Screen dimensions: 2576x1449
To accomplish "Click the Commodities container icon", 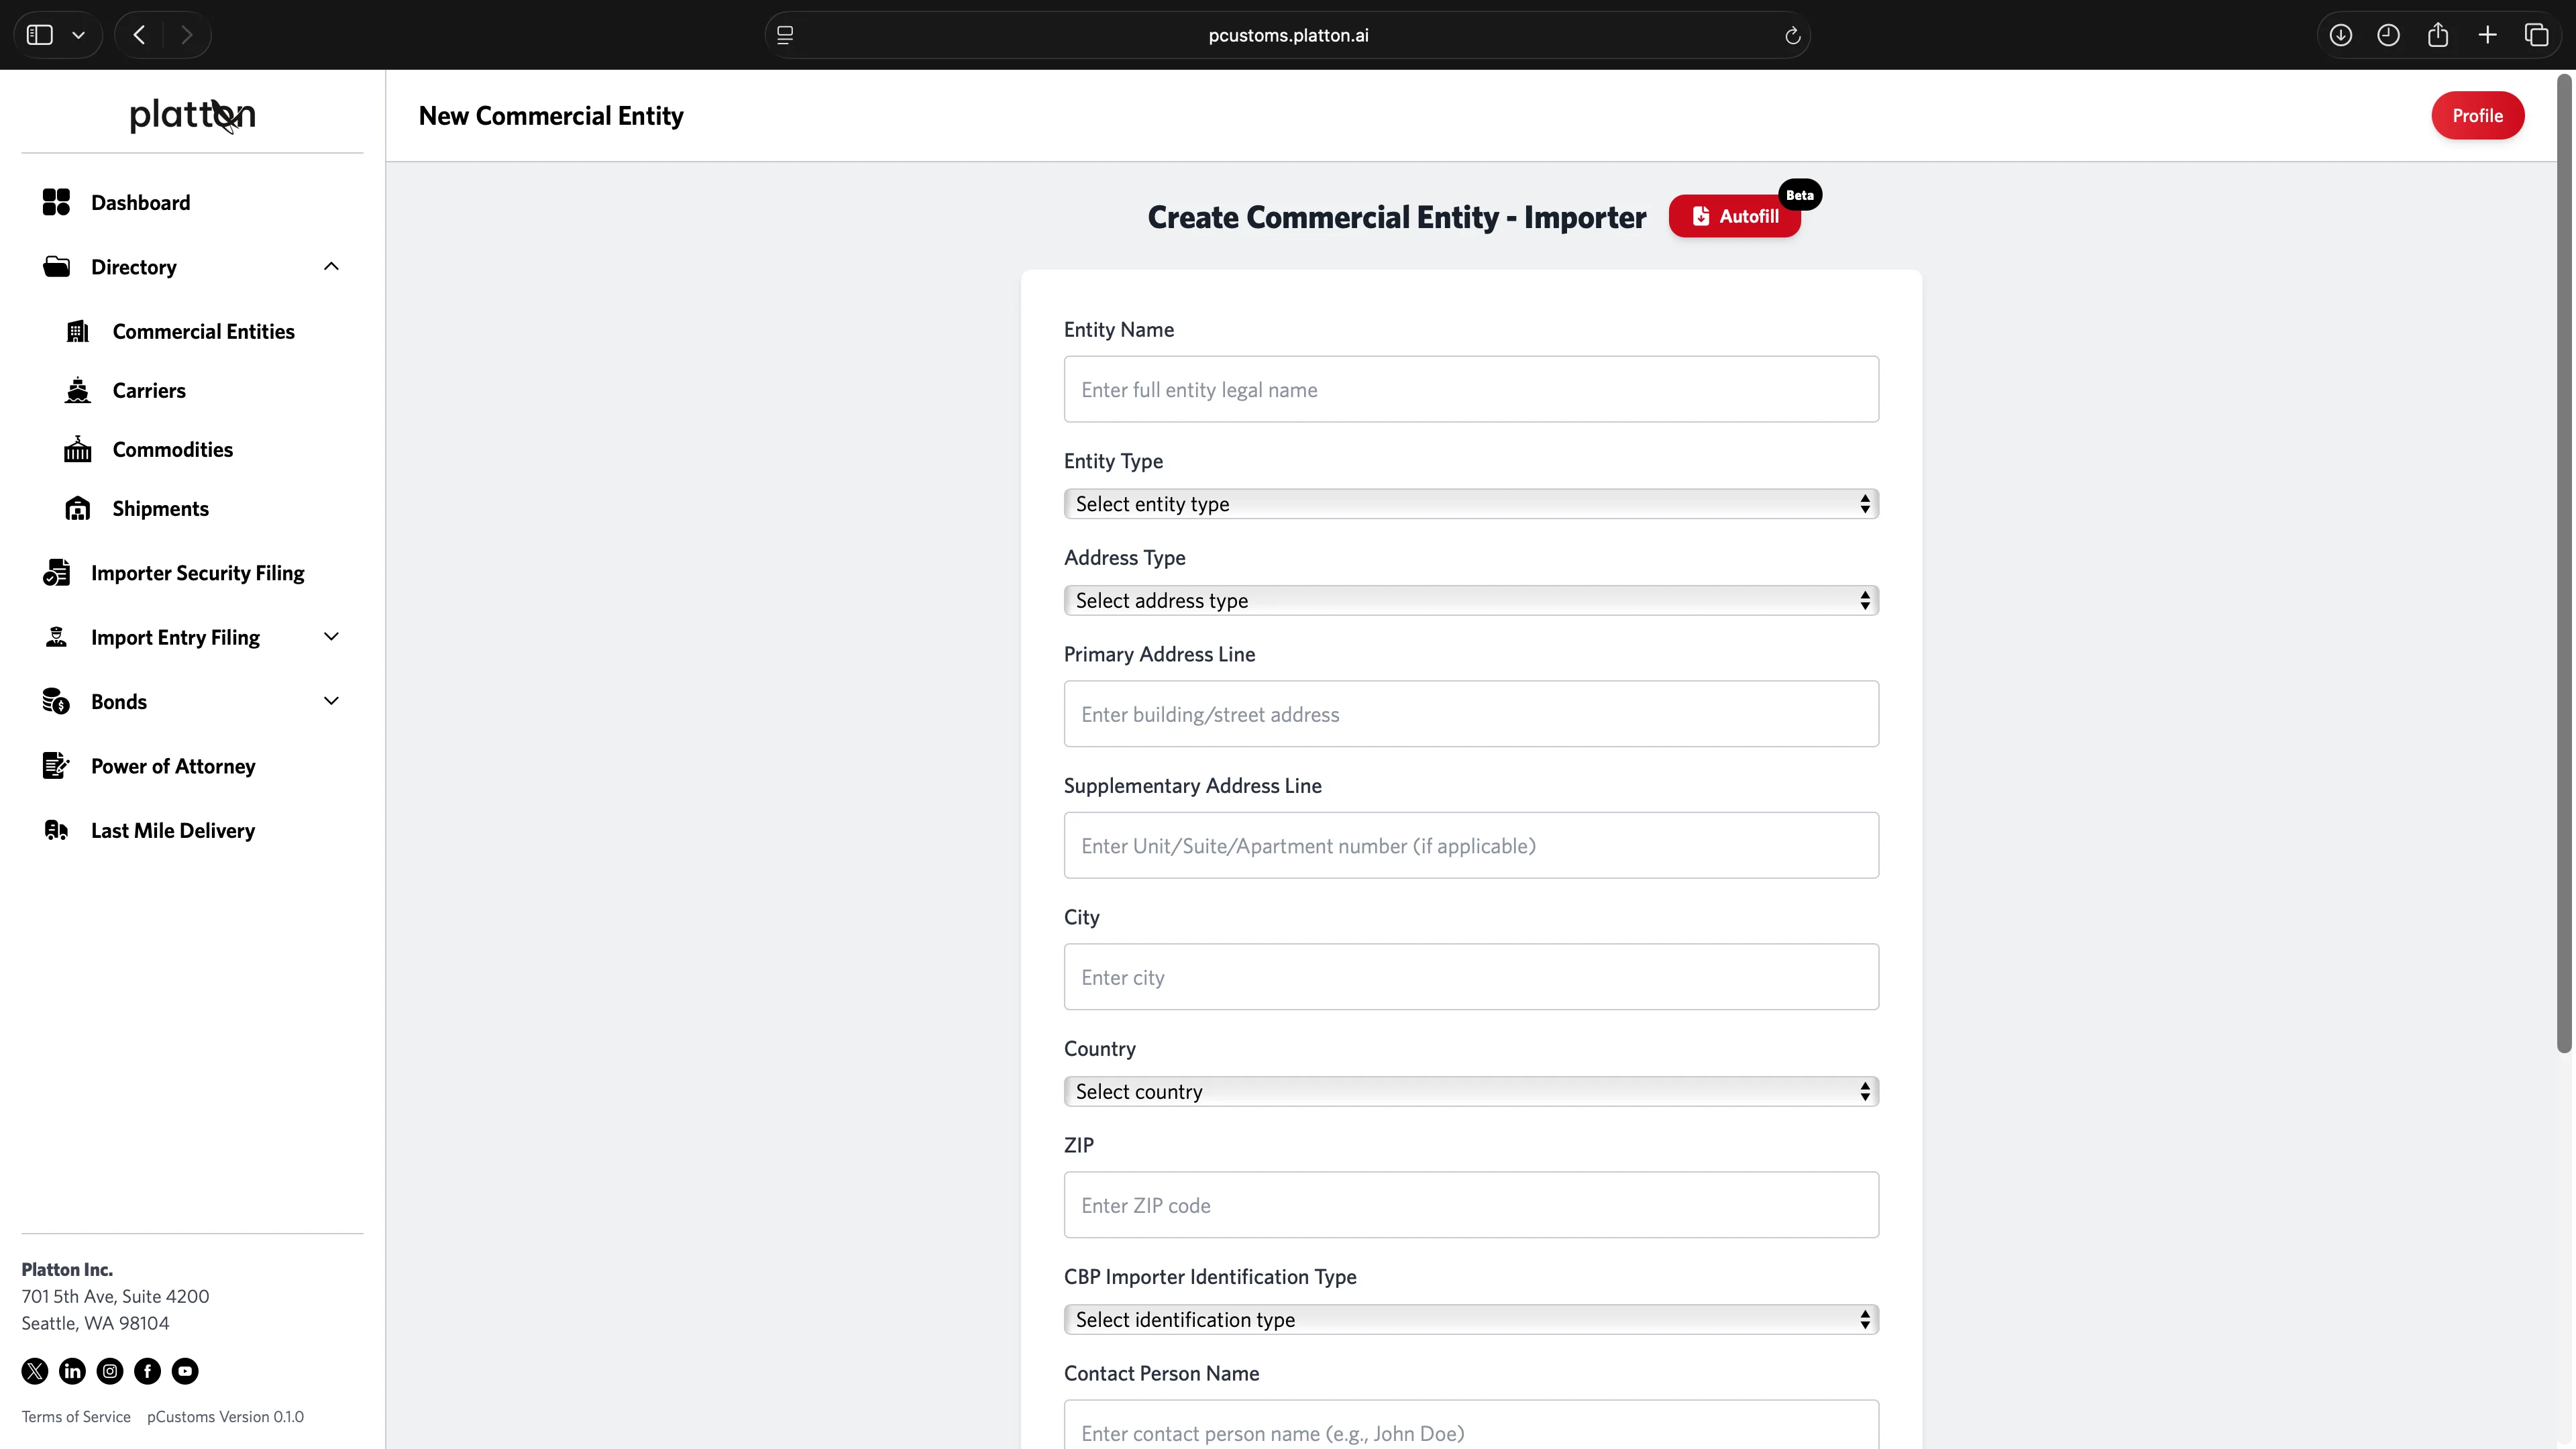I will pyautogui.click(x=77, y=449).
